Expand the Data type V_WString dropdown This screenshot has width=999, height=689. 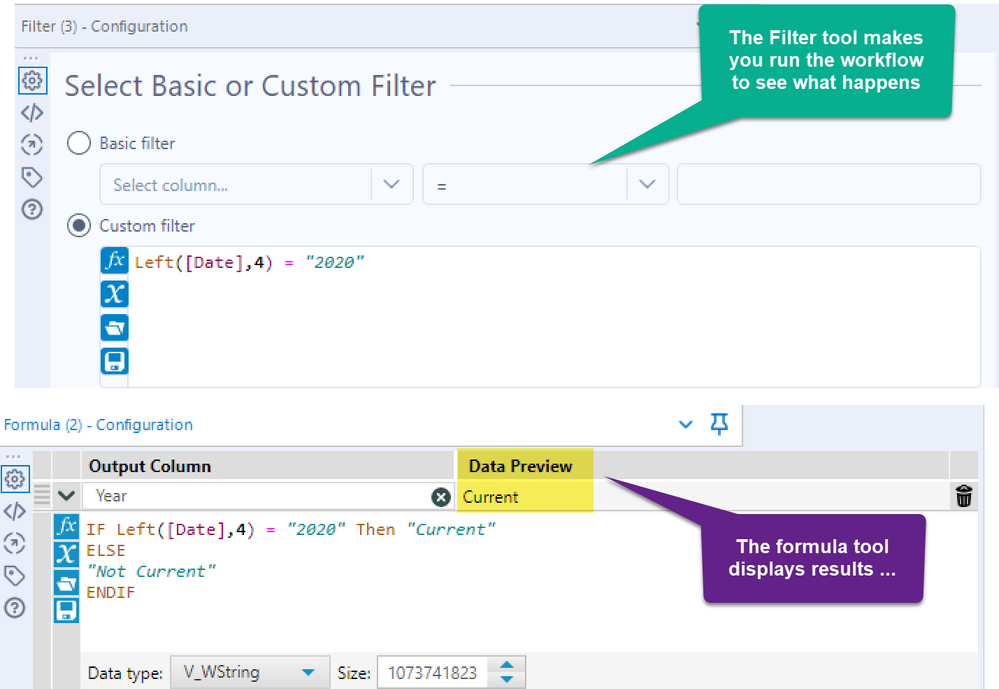point(308,673)
